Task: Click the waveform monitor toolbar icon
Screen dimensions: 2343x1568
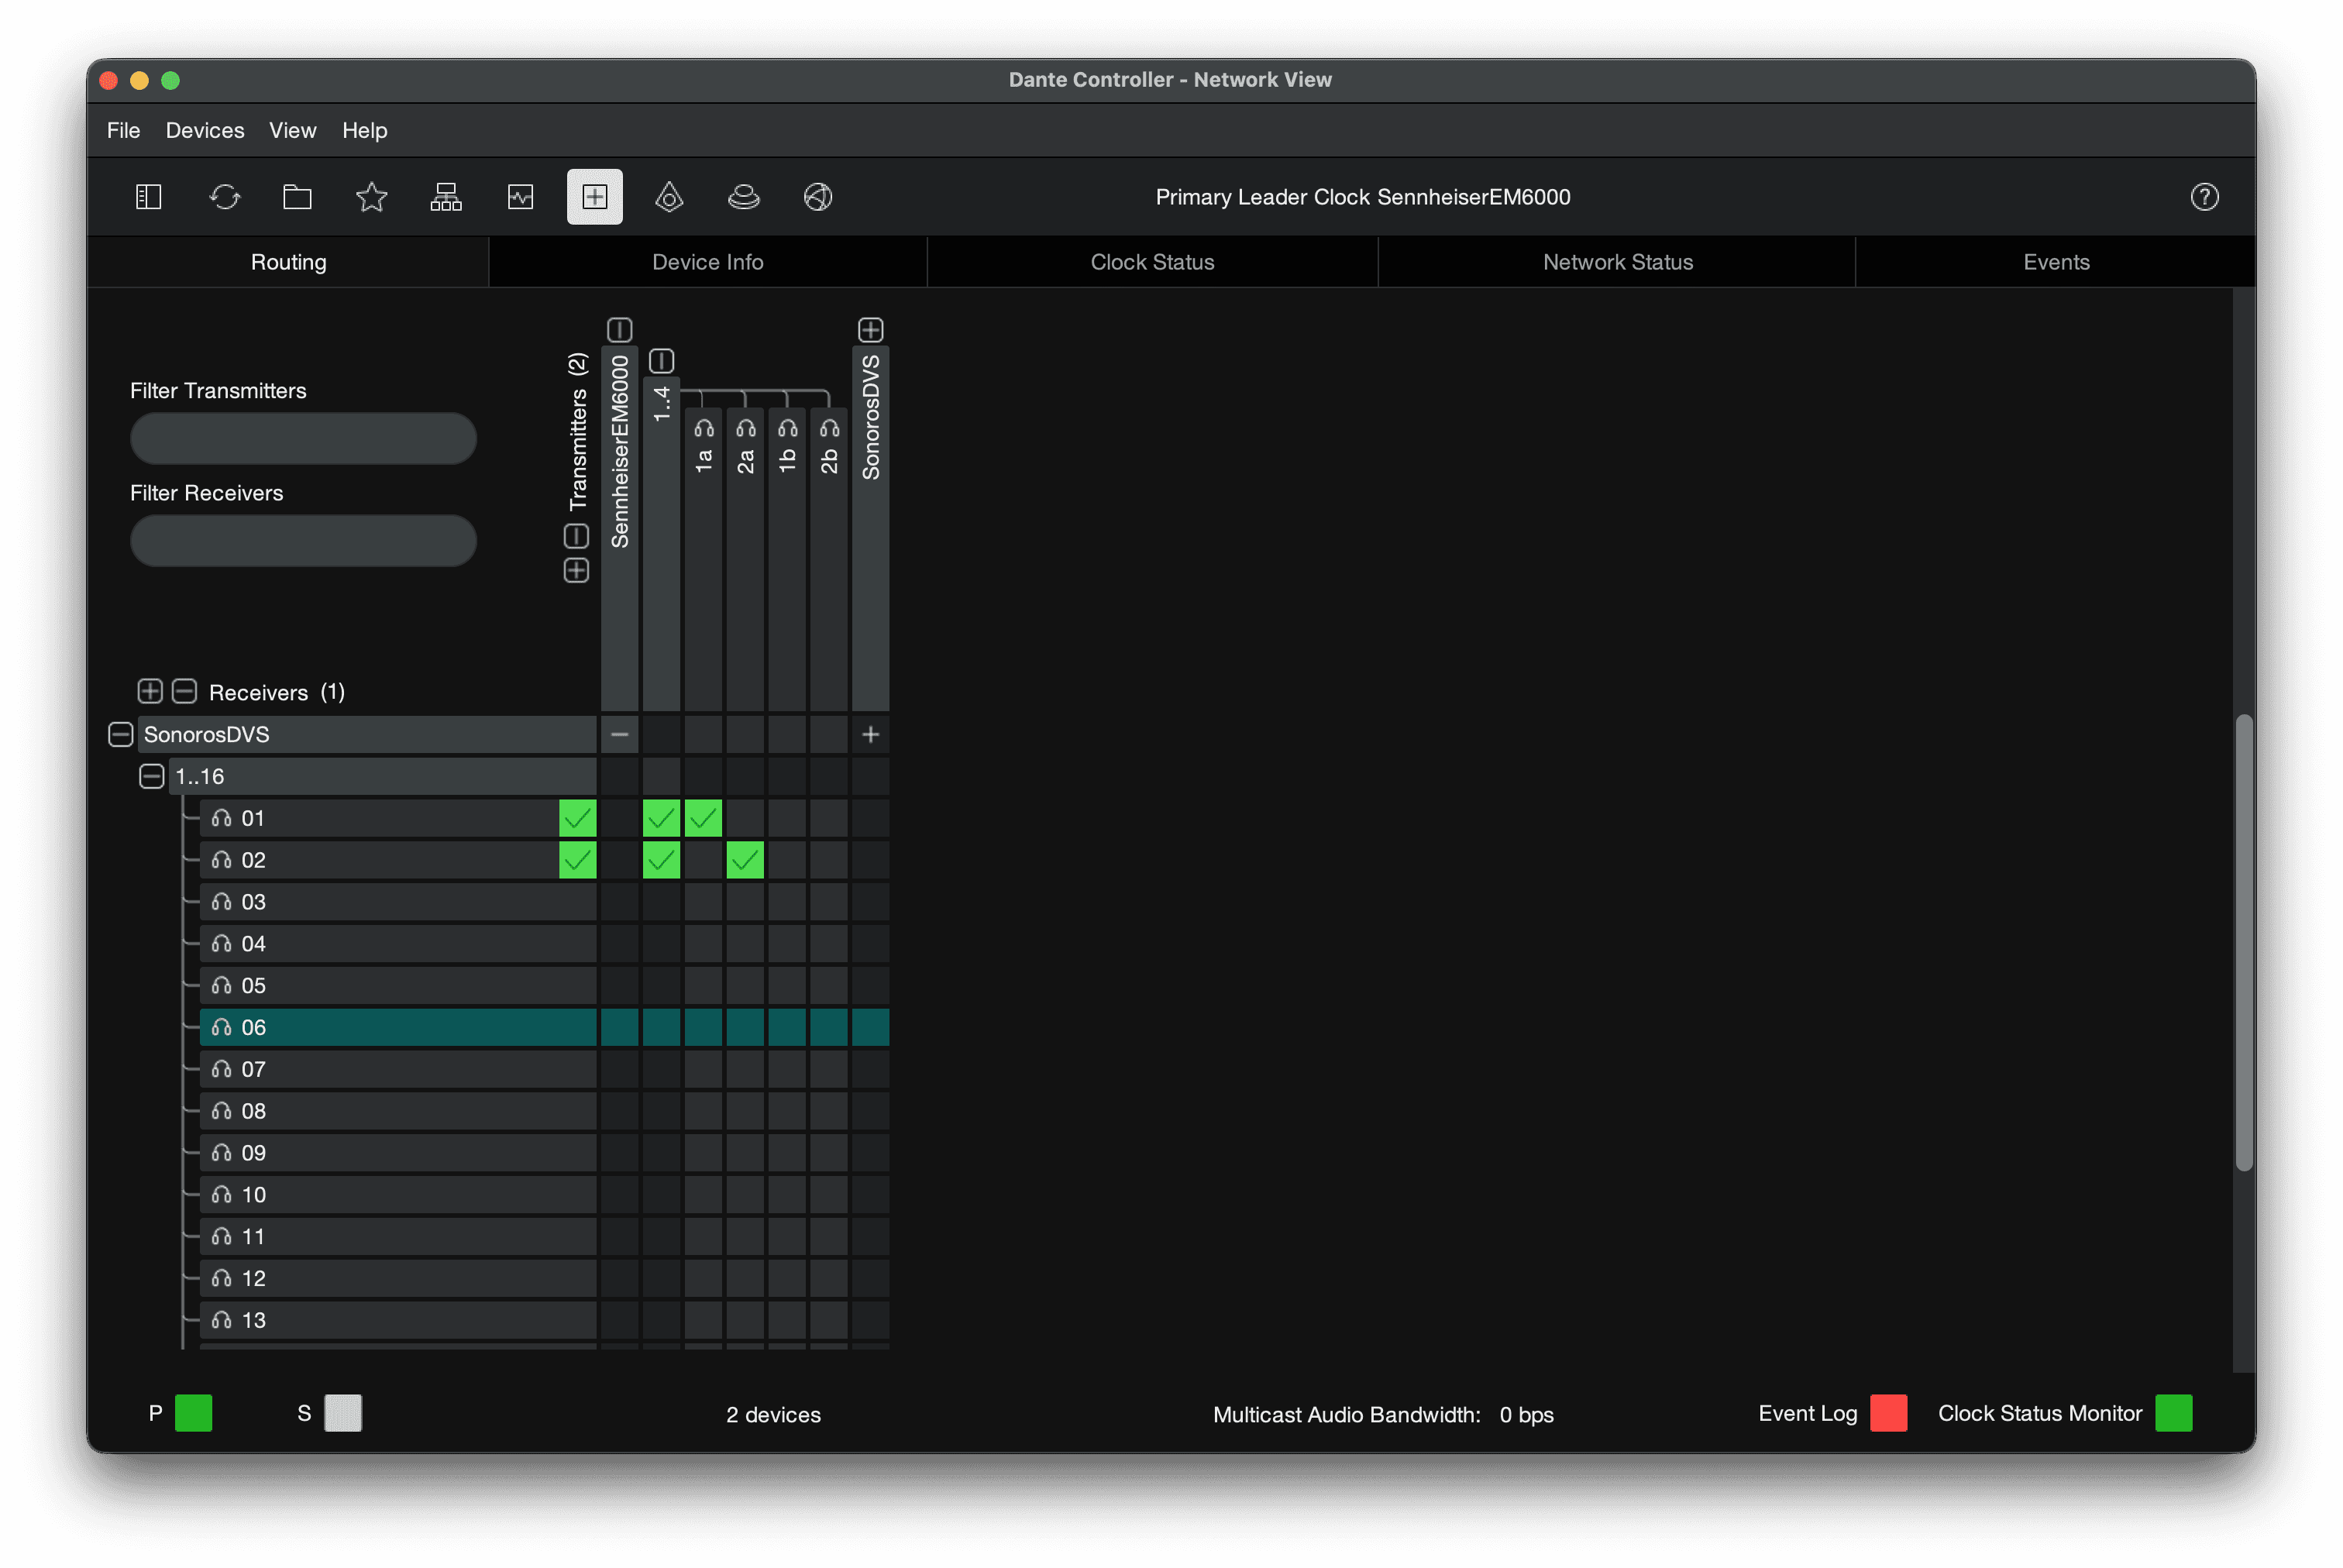Action: pos(520,197)
